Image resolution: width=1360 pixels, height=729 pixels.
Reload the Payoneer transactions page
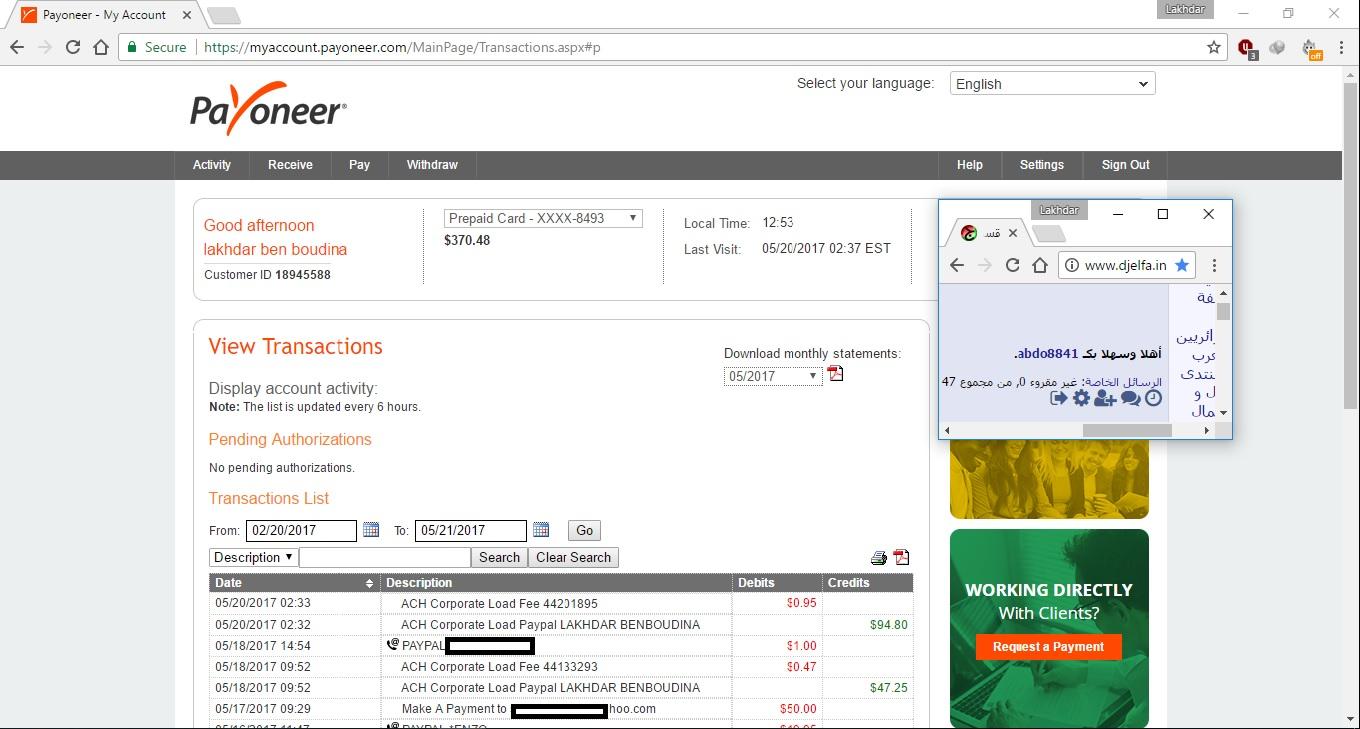tap(72, 47)
